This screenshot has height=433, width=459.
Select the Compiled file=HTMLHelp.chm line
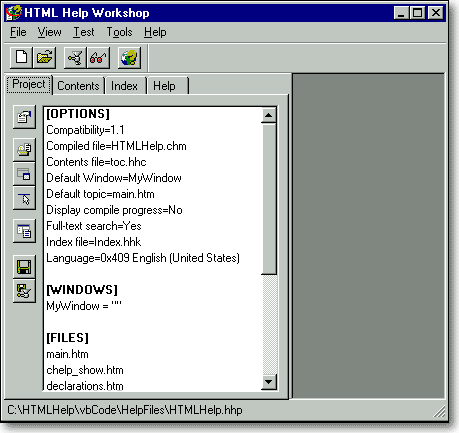click(x=116, y=146)
